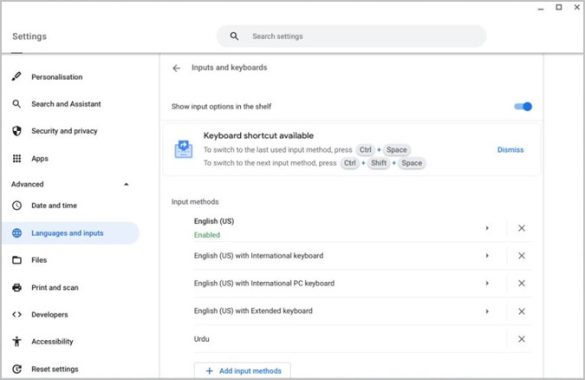Click the Apps grid icon

[17, 158]
